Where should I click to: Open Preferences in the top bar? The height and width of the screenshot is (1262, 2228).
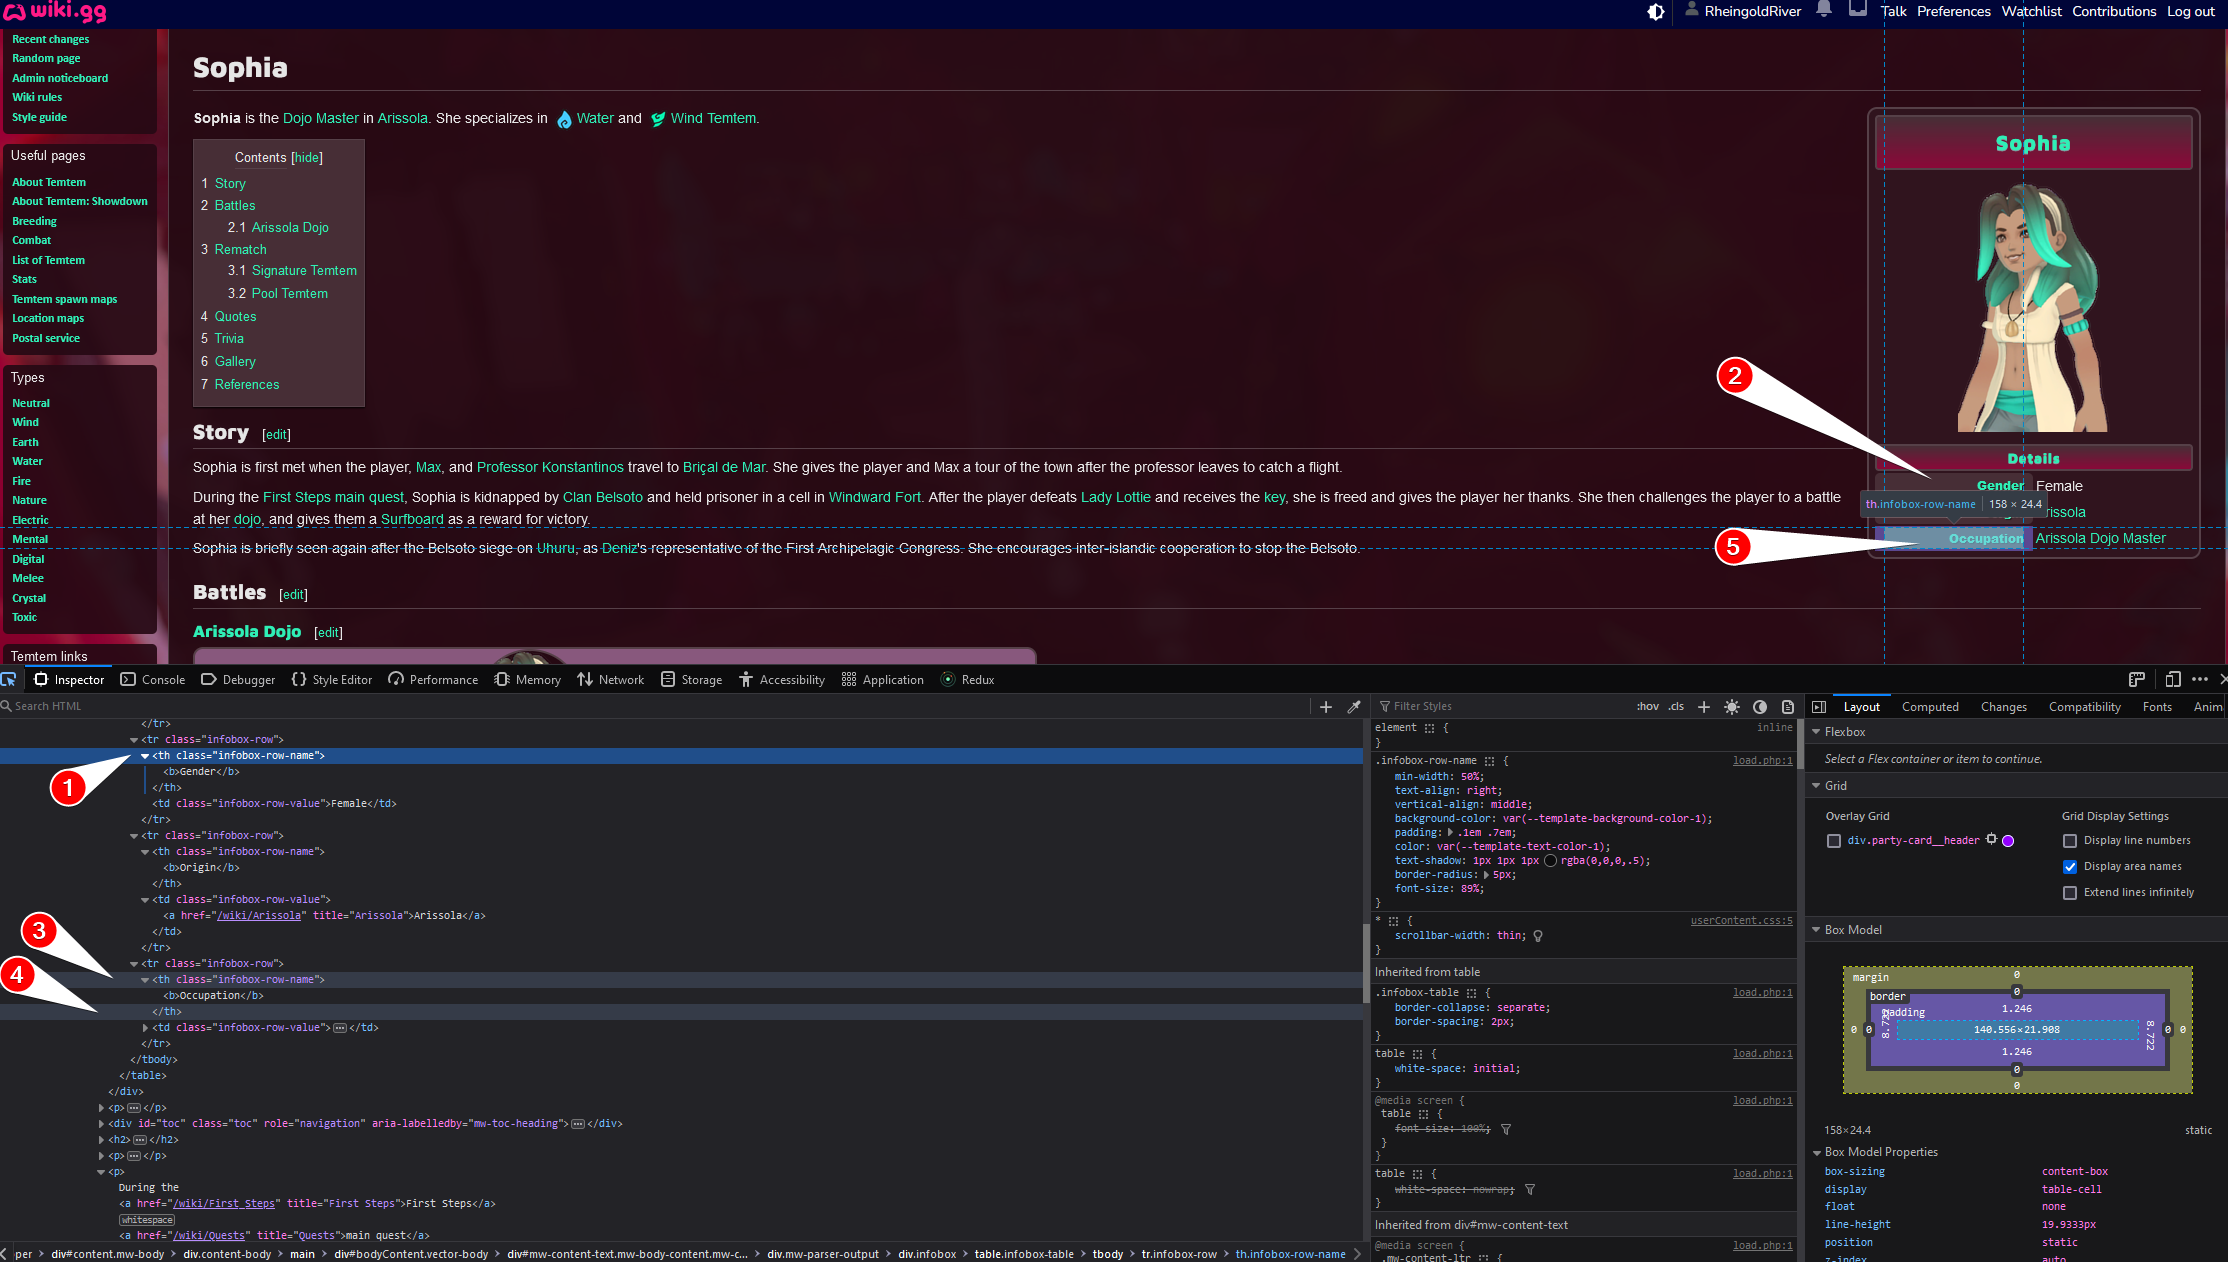pos(1954,12)
